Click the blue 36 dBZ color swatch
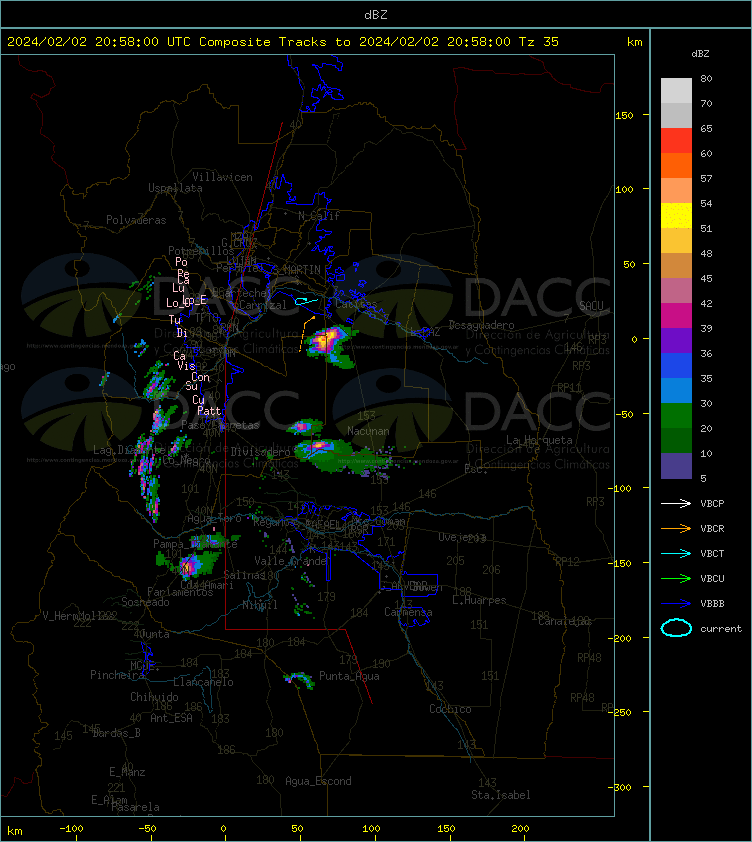This screenshot has height=842, width=752. [676, 366]
